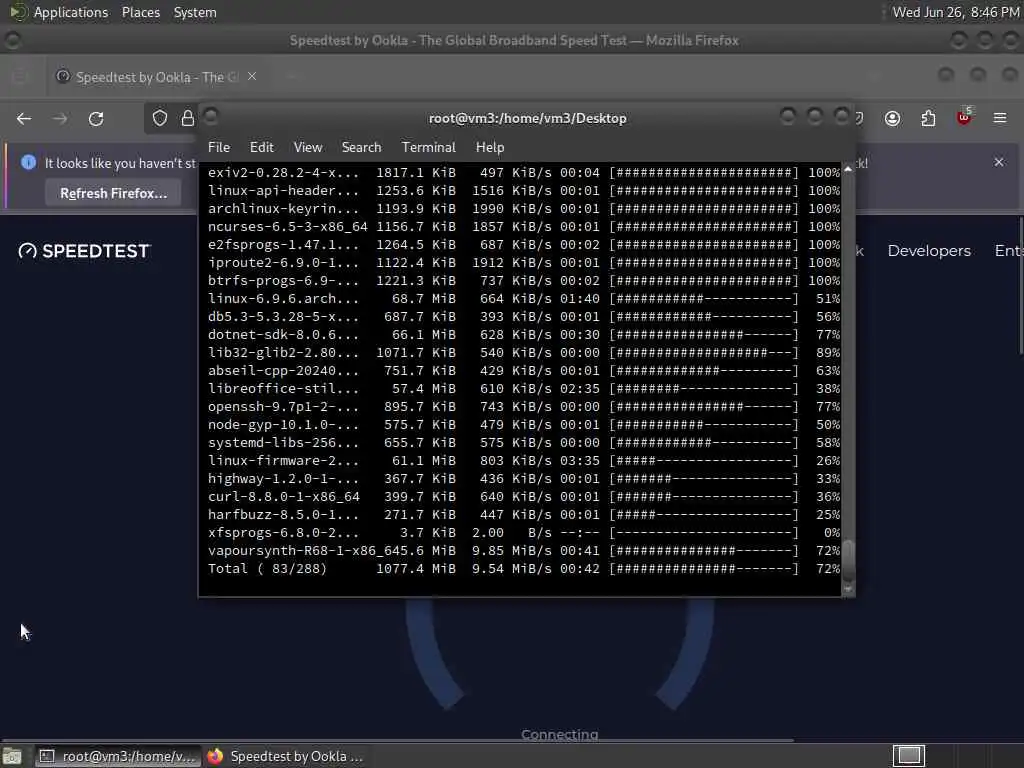Screen dimensions: 1024x768
Task: Open the Places menu in the top panel
Action: coord(140,12)
